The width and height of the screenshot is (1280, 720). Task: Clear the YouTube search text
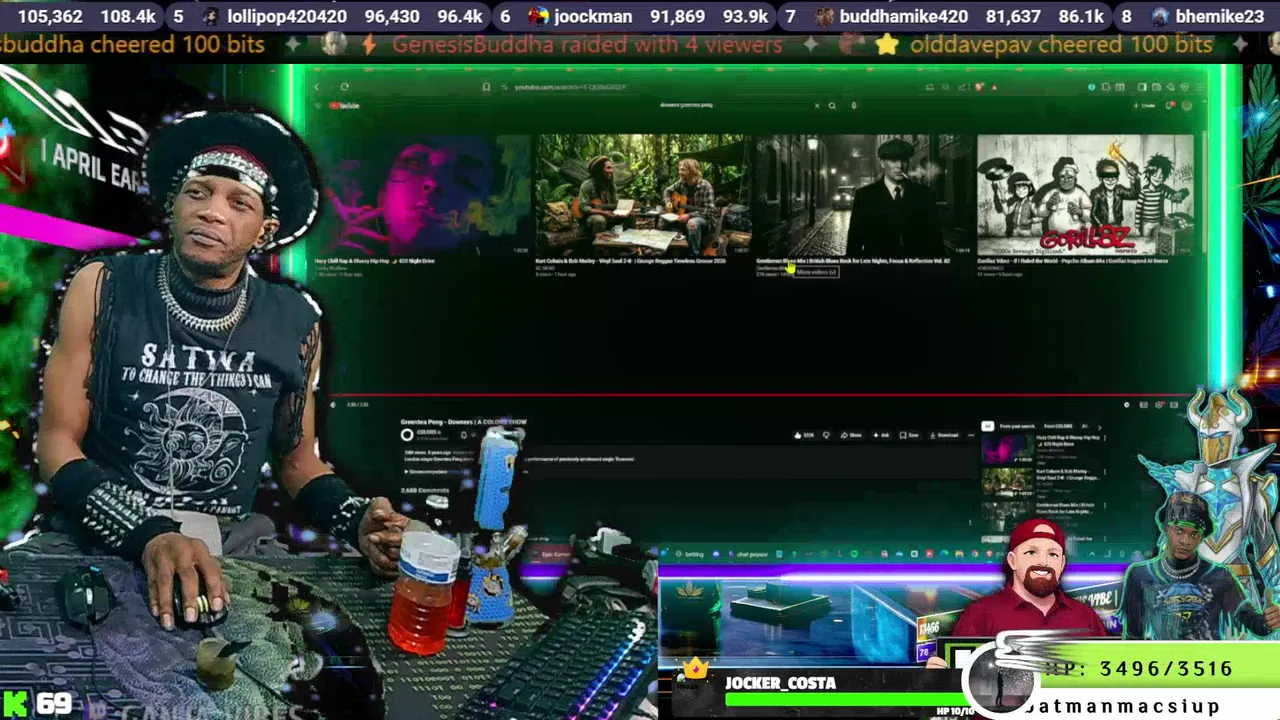pos(816,105)
